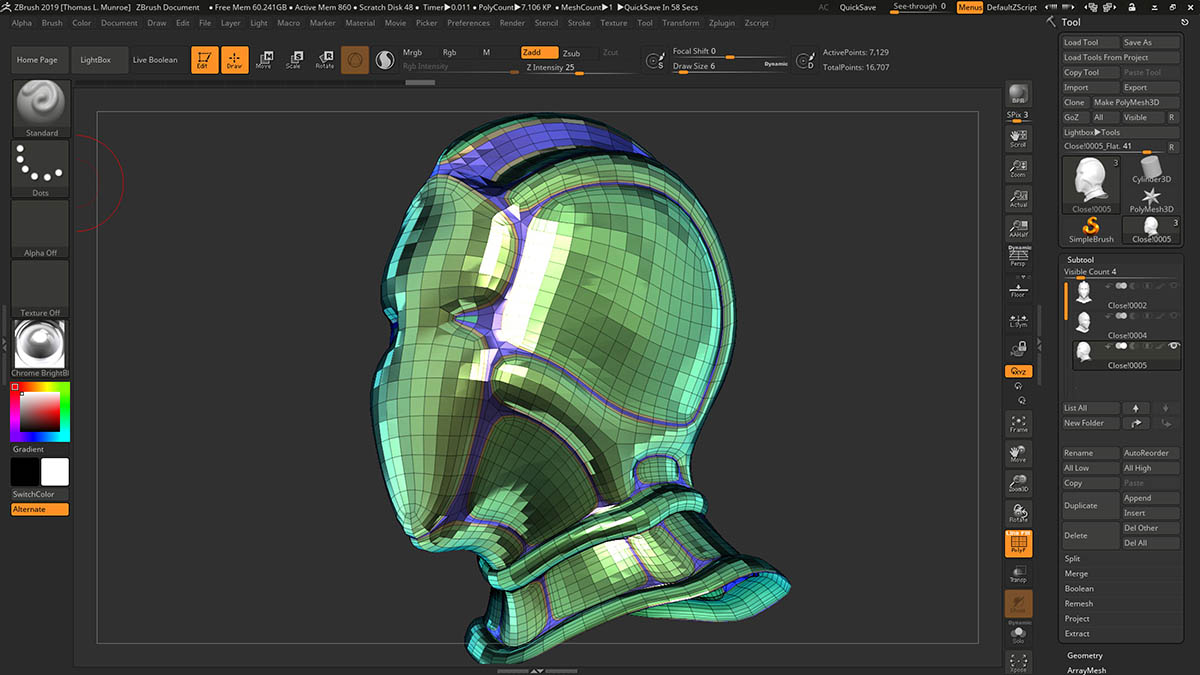Expand the Remesh section
1200x675 pixels.
click(x=1079, y=604)
